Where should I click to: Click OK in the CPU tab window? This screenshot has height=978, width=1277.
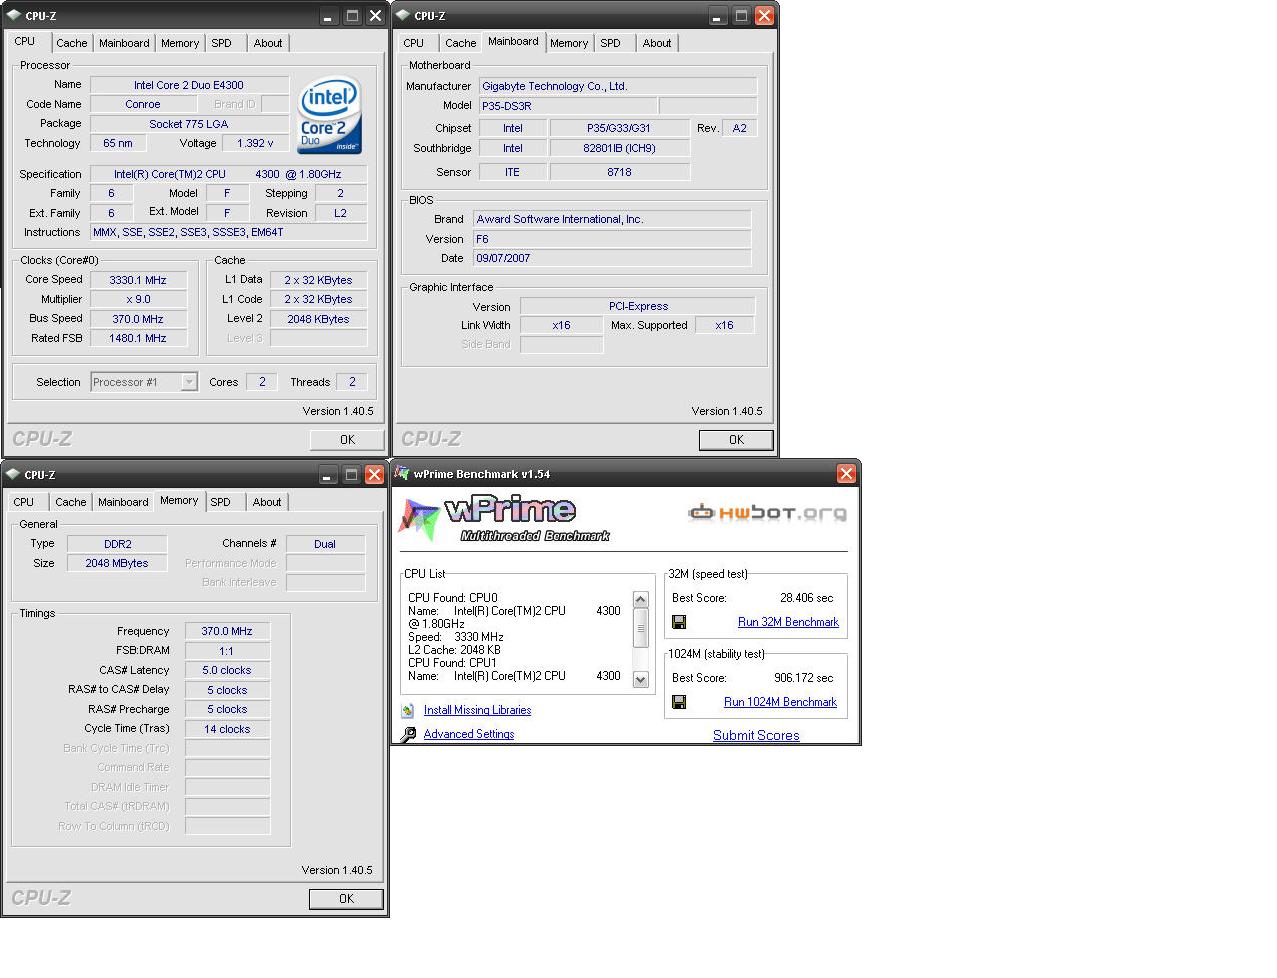pos(347,440)
